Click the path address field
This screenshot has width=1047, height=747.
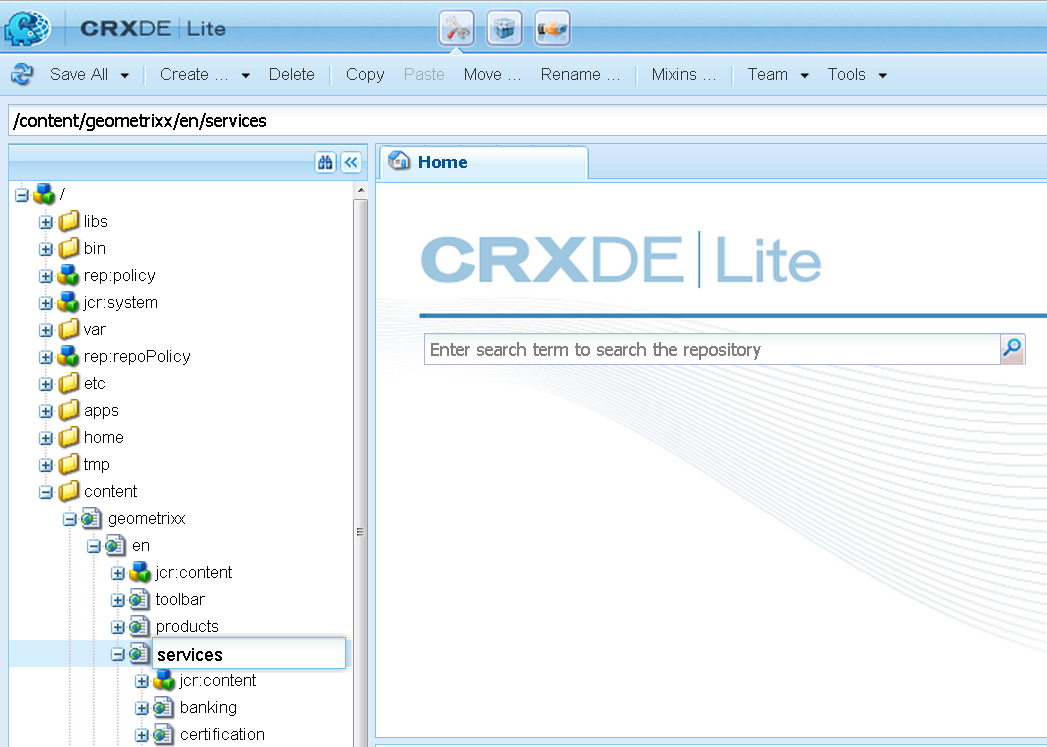528,121
